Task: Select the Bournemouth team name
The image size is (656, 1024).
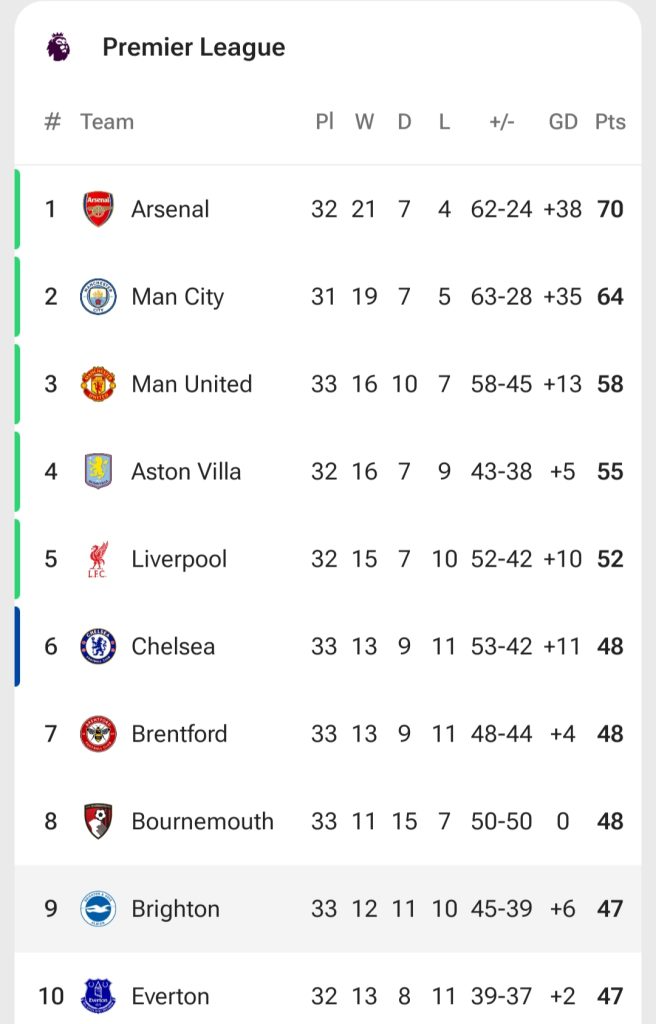Action: pyautogui.click(x=202, y=821)
